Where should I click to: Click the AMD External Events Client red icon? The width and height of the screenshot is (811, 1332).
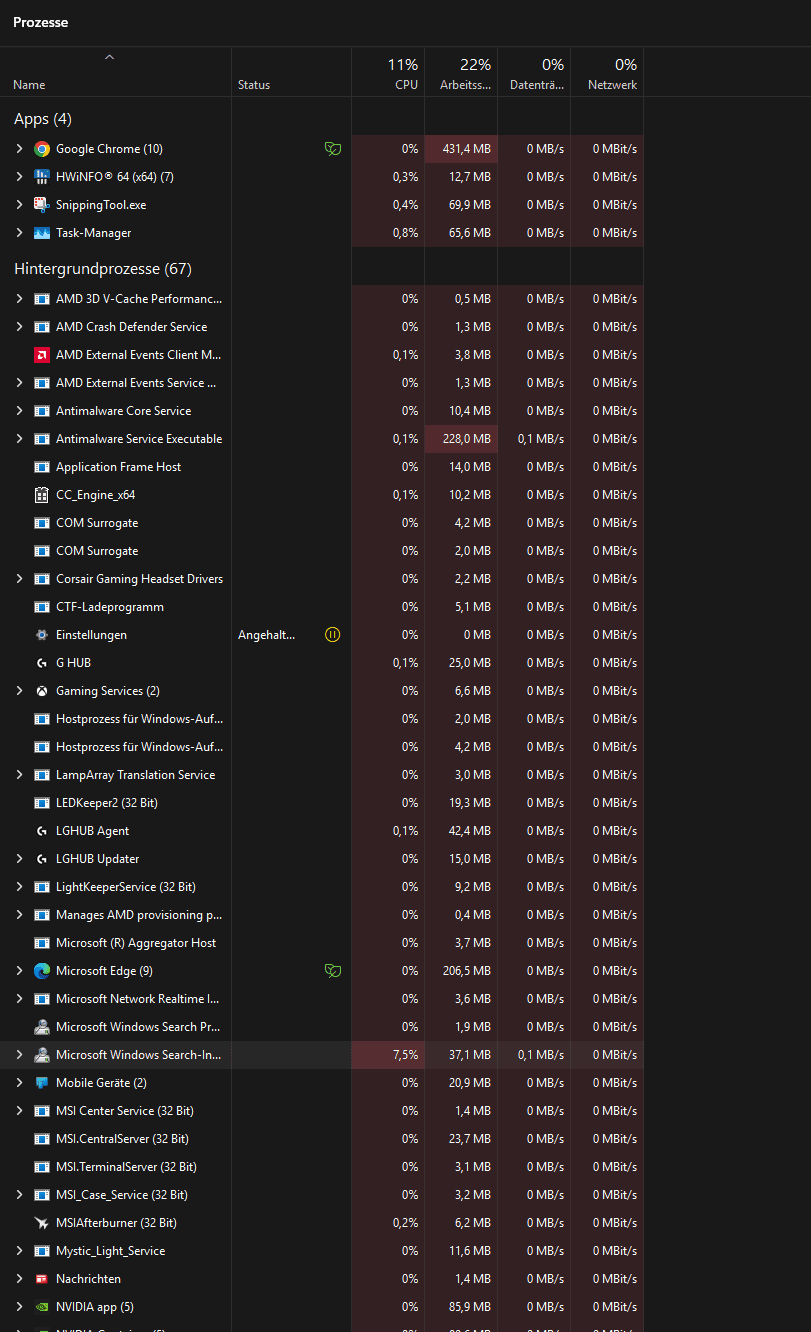(42, 355)
